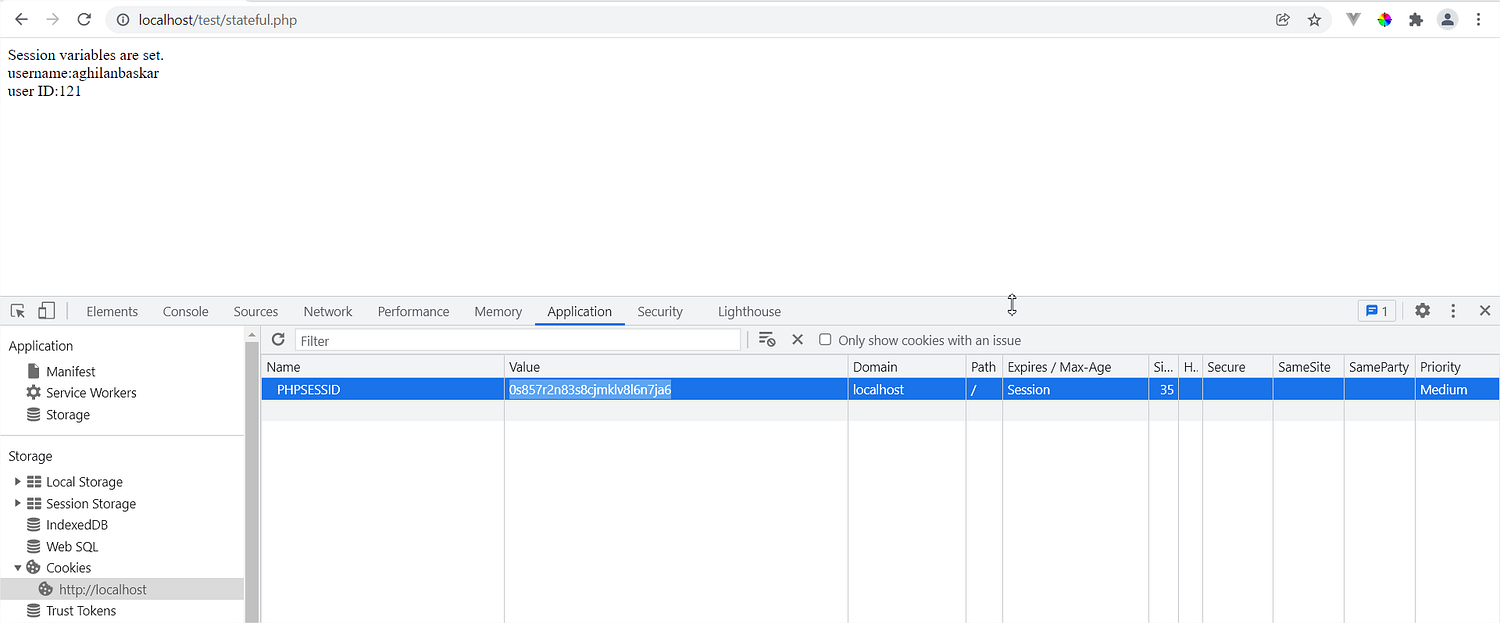Expand the Local Storage tree arrow
This screenshot has width=1500, height=623.
click(17, 481)
